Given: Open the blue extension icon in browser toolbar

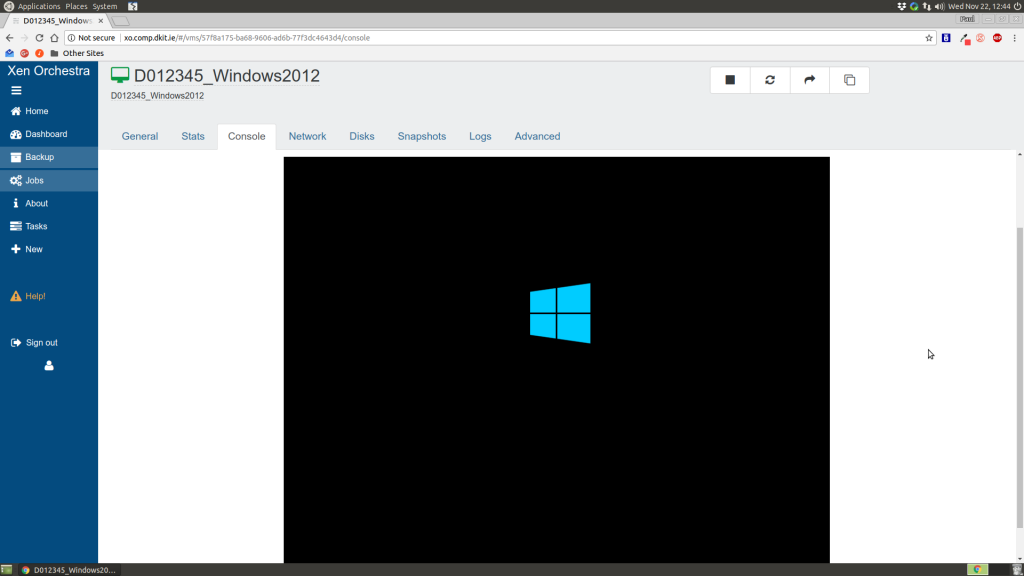Looking at the screenshot, I should point(946,38).
